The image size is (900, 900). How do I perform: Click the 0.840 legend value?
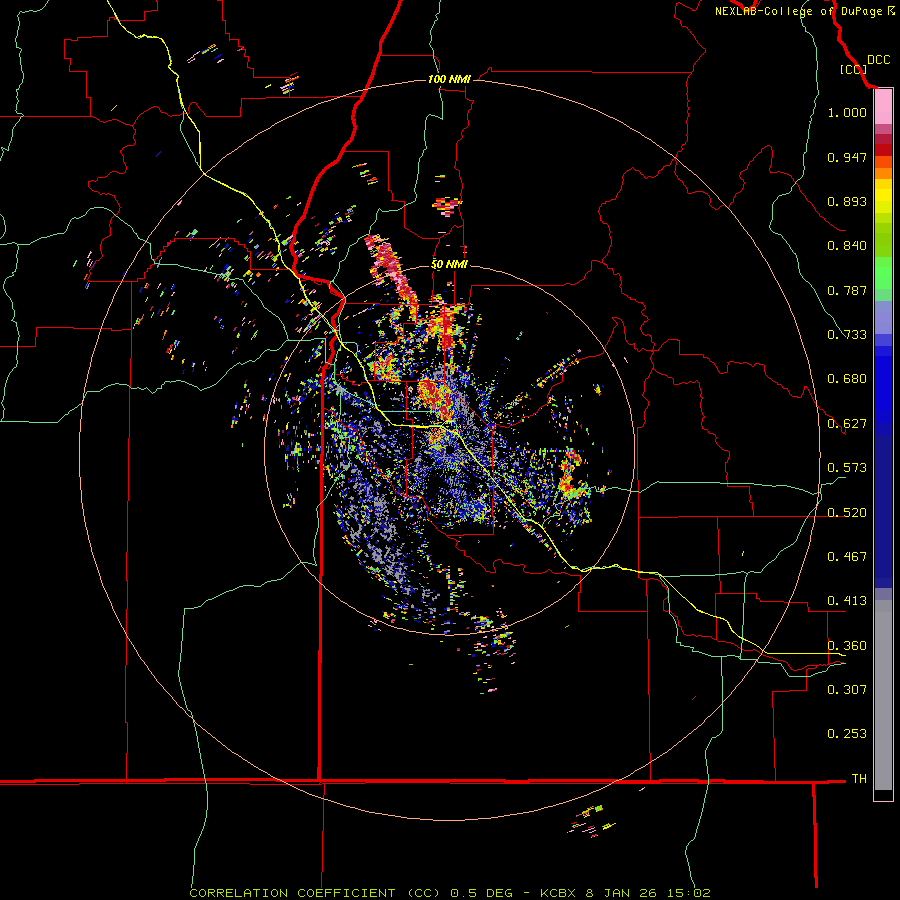(x=847, y=246)
